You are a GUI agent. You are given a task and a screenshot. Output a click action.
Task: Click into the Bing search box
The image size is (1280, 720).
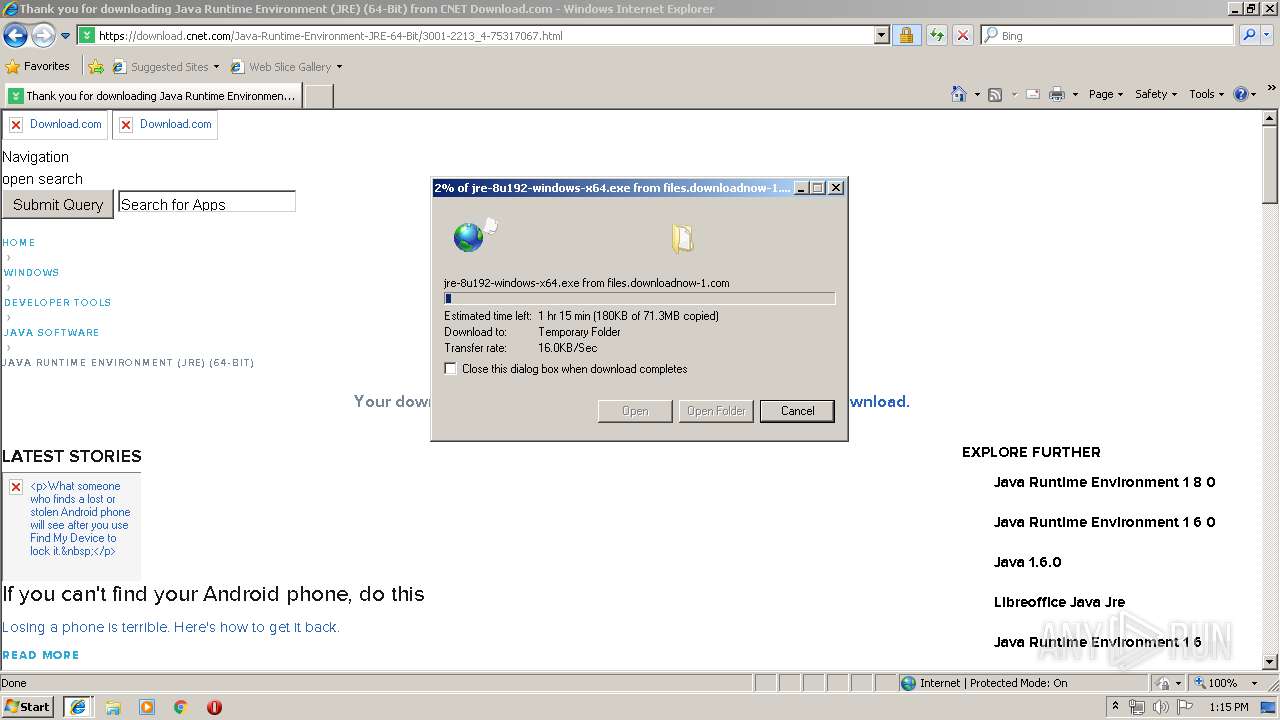tap(1115, 35)
